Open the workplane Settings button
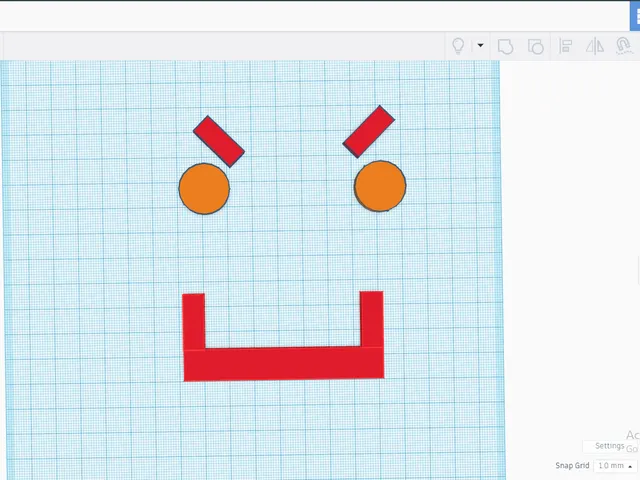 coord(609,446)
